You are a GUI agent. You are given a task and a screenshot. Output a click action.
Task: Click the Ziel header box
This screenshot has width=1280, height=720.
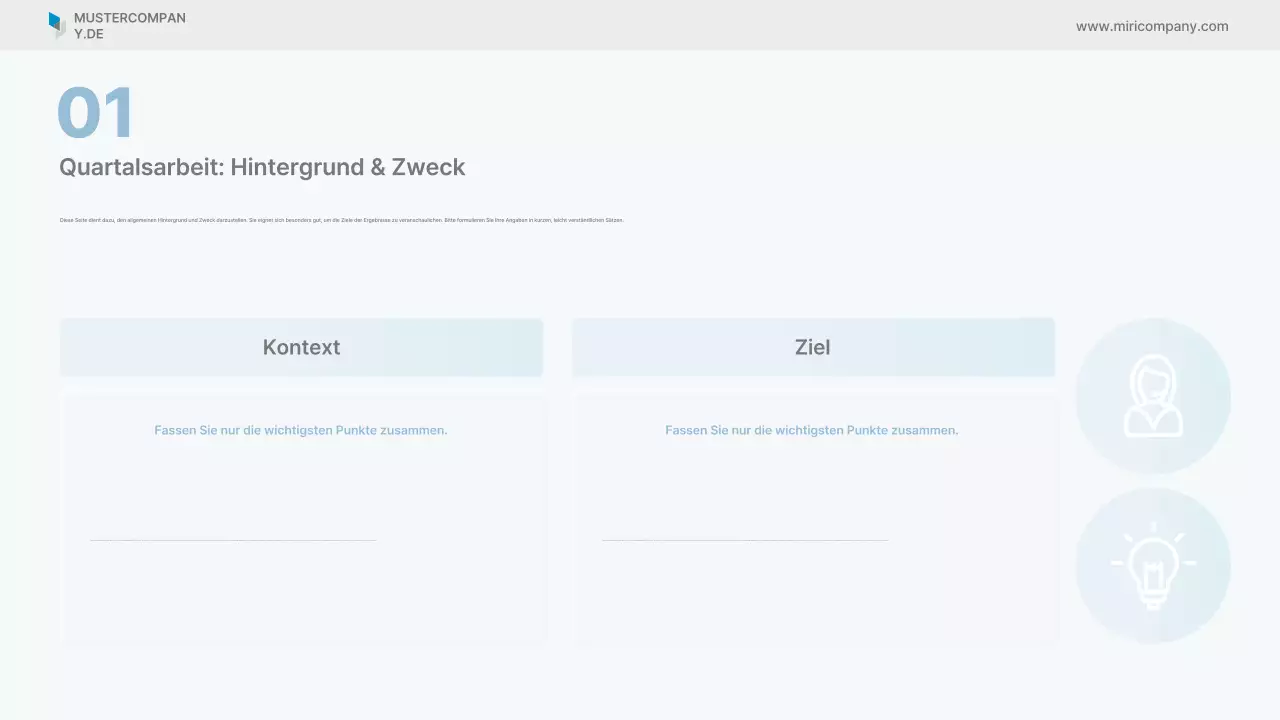(813, 347)
